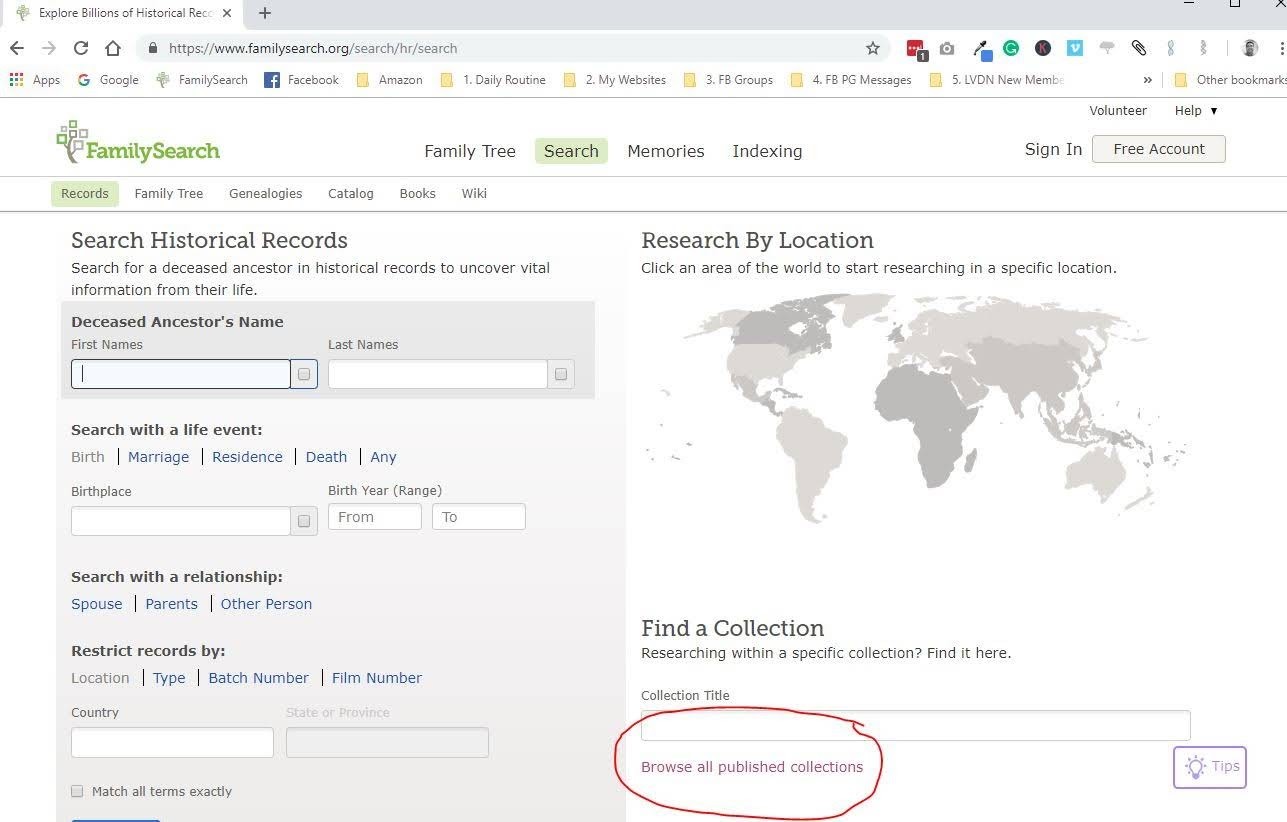This screenshot has width=1287, height=822.
Task: Switch to the Records sub-tab
Action: (85, 194)
